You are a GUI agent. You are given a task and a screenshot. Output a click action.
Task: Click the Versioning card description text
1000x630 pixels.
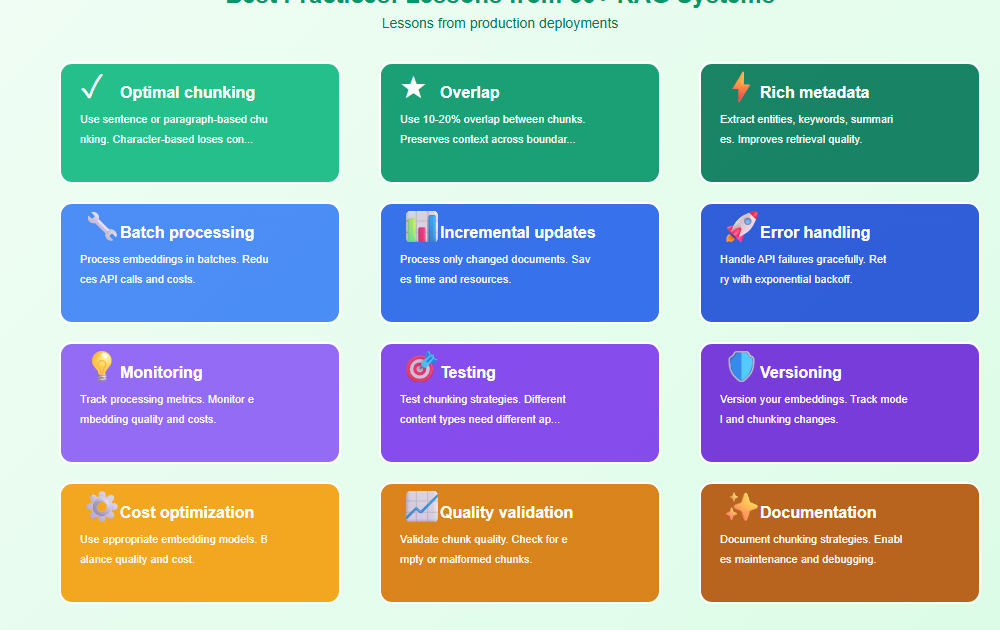[813, 409]
